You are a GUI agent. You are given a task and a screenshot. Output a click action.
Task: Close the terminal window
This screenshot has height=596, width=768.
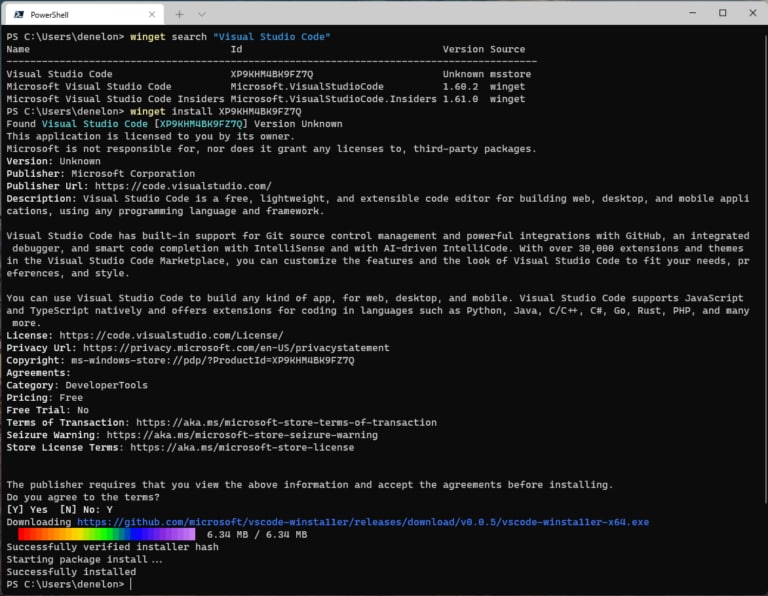[753, 13]
